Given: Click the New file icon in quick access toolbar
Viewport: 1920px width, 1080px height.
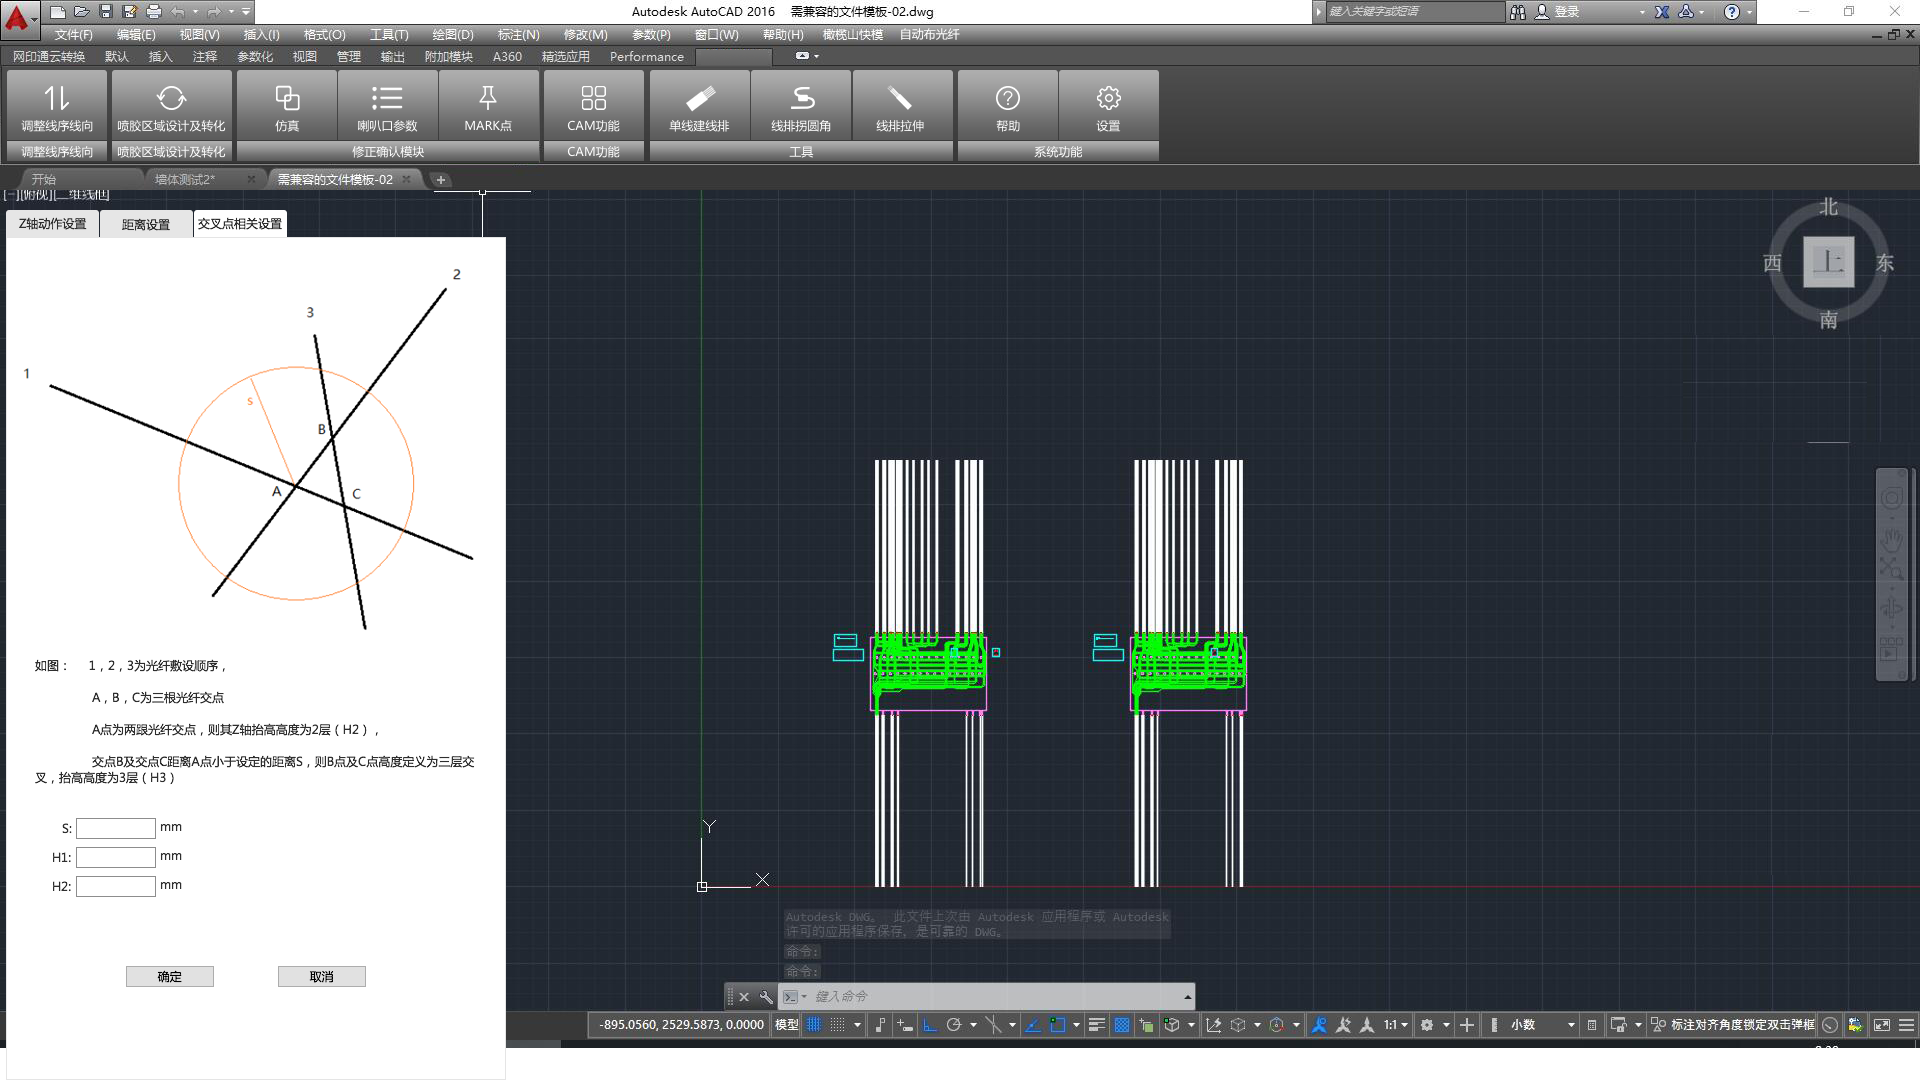Looking at the screenshot, I should (x=57, y=12).
